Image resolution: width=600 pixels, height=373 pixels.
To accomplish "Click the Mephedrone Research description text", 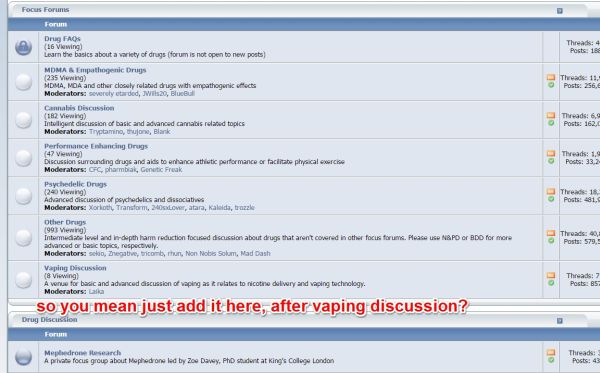I will tap(189, 361).
